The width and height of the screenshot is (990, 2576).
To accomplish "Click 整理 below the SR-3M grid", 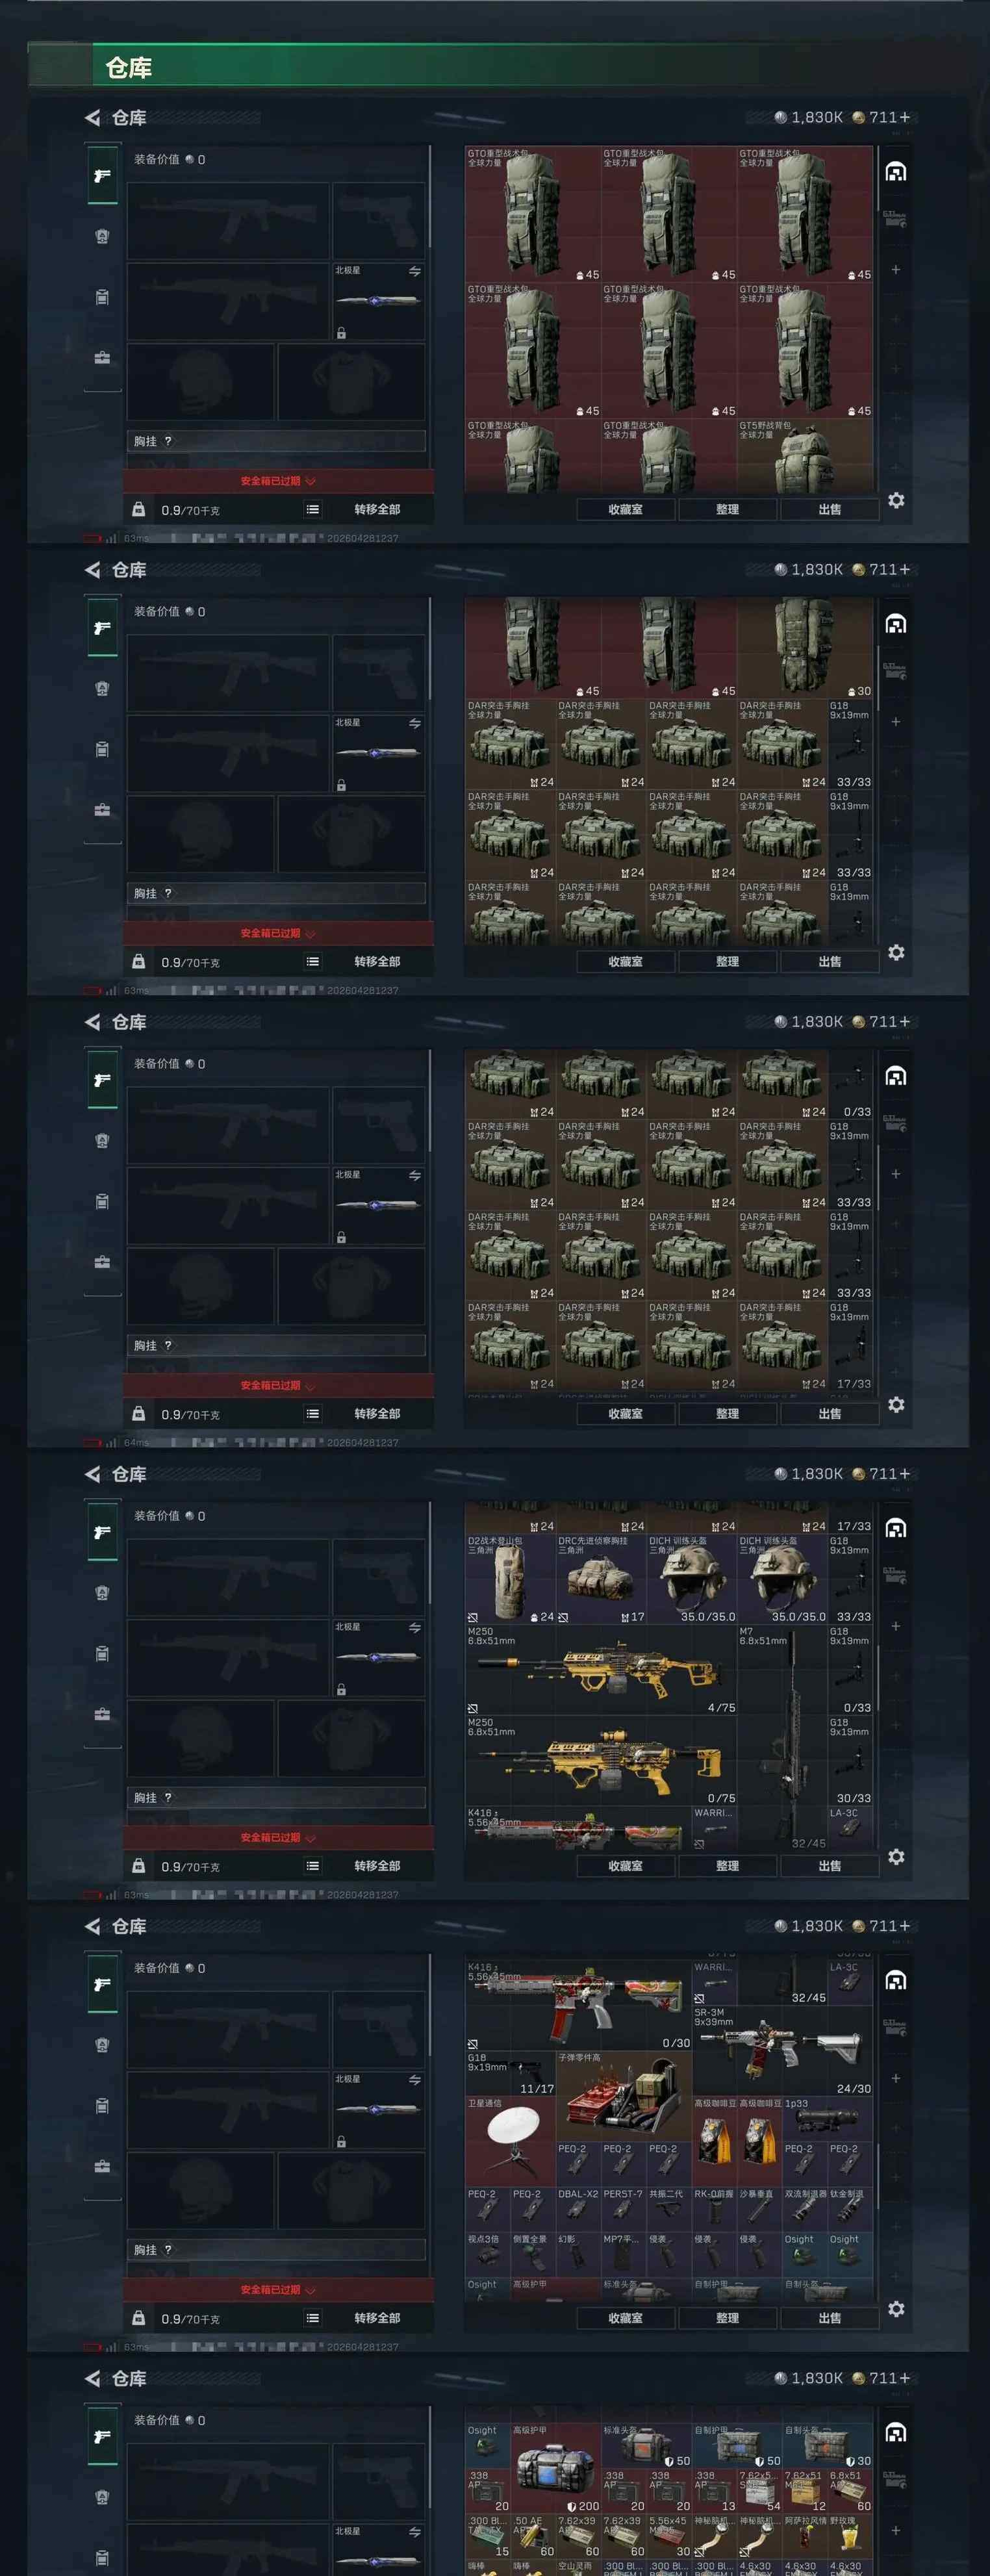I will pos(727,2317).
